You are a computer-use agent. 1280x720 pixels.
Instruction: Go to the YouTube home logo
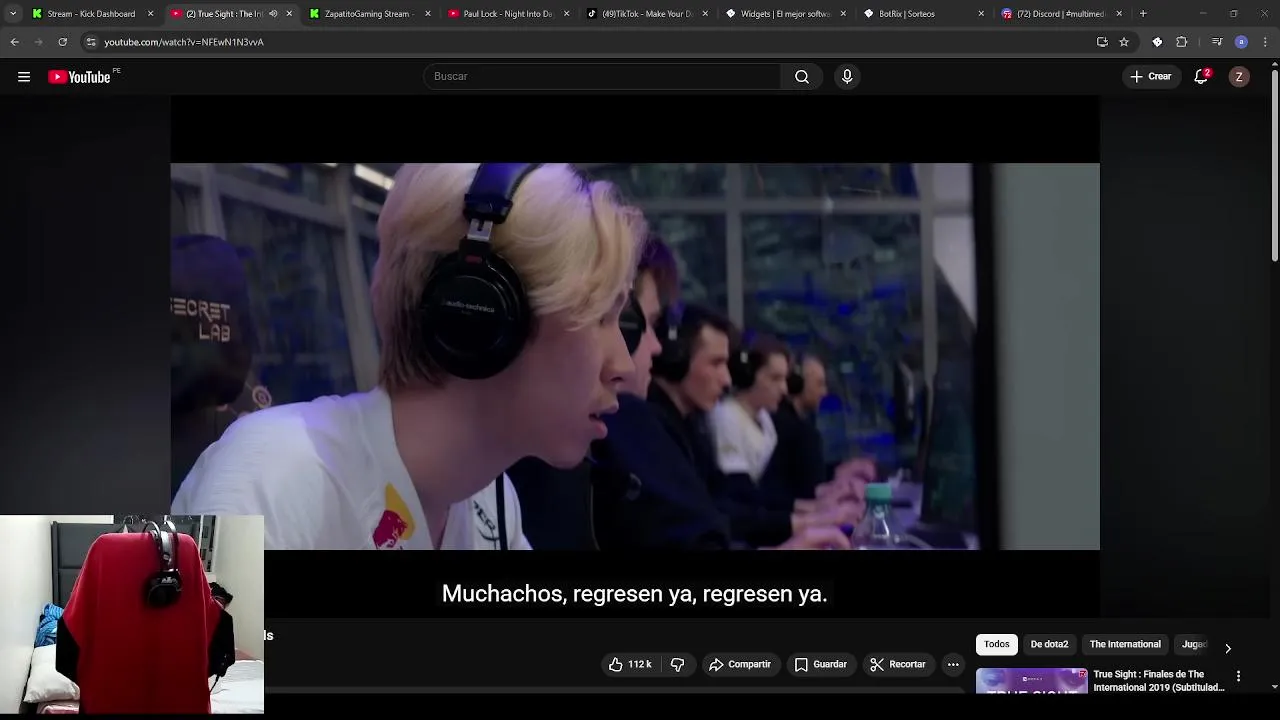tap(79, 77)
